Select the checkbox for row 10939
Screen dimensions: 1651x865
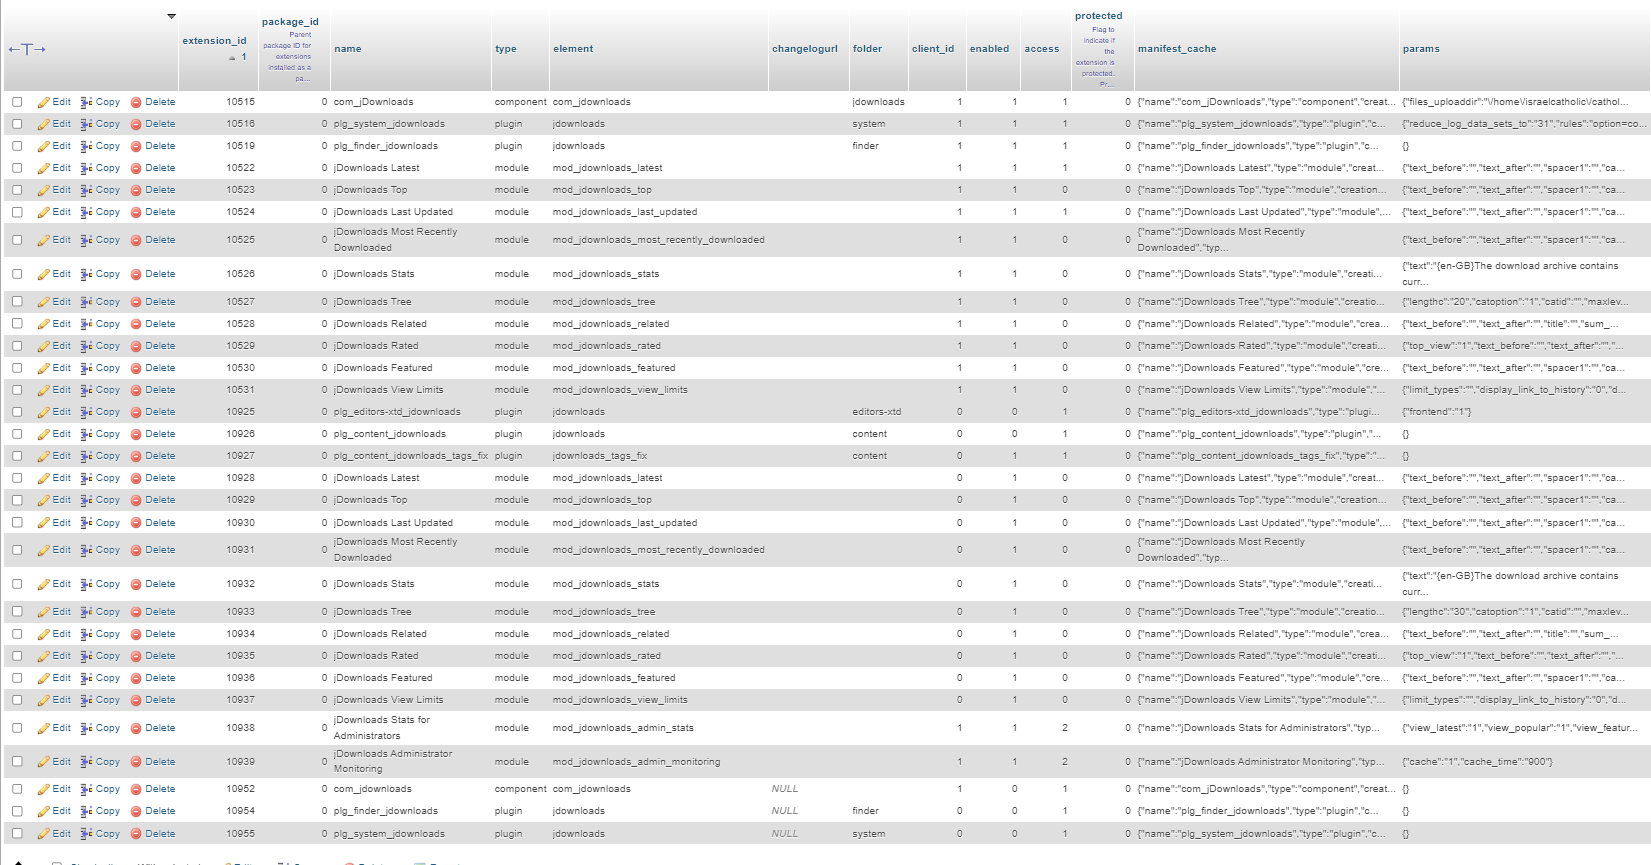coord(17,762)
